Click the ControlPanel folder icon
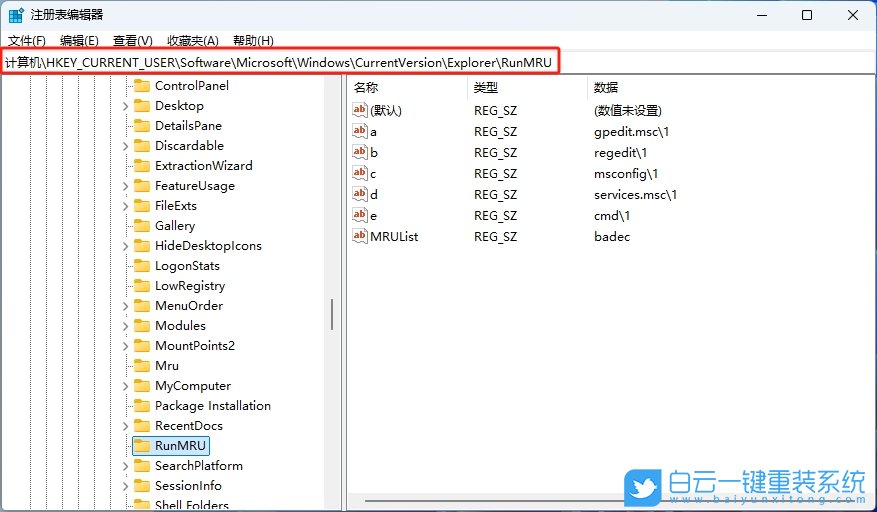The image size is (877, 512). (x=142, y=86)
